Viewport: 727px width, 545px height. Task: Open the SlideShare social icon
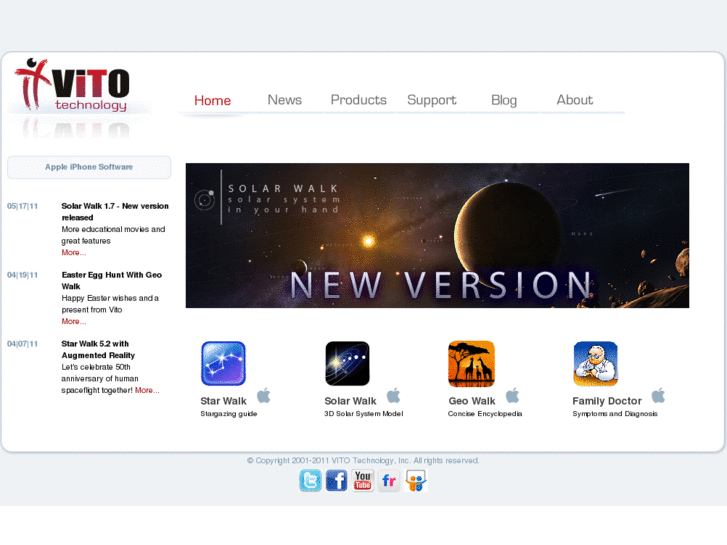click(415, 481)
